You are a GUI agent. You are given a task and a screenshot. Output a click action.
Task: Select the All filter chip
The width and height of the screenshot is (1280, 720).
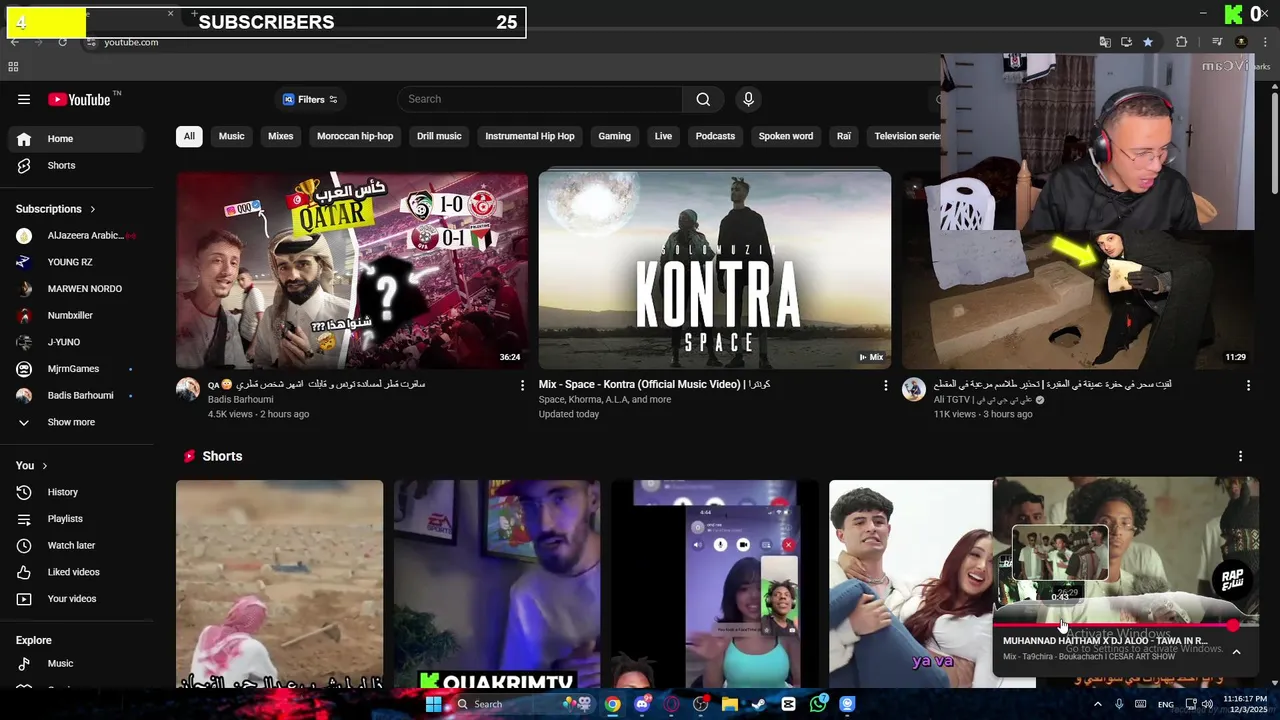188,136
